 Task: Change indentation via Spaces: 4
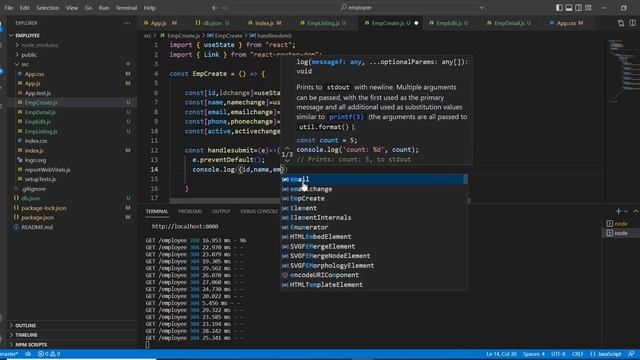(534, 354)
